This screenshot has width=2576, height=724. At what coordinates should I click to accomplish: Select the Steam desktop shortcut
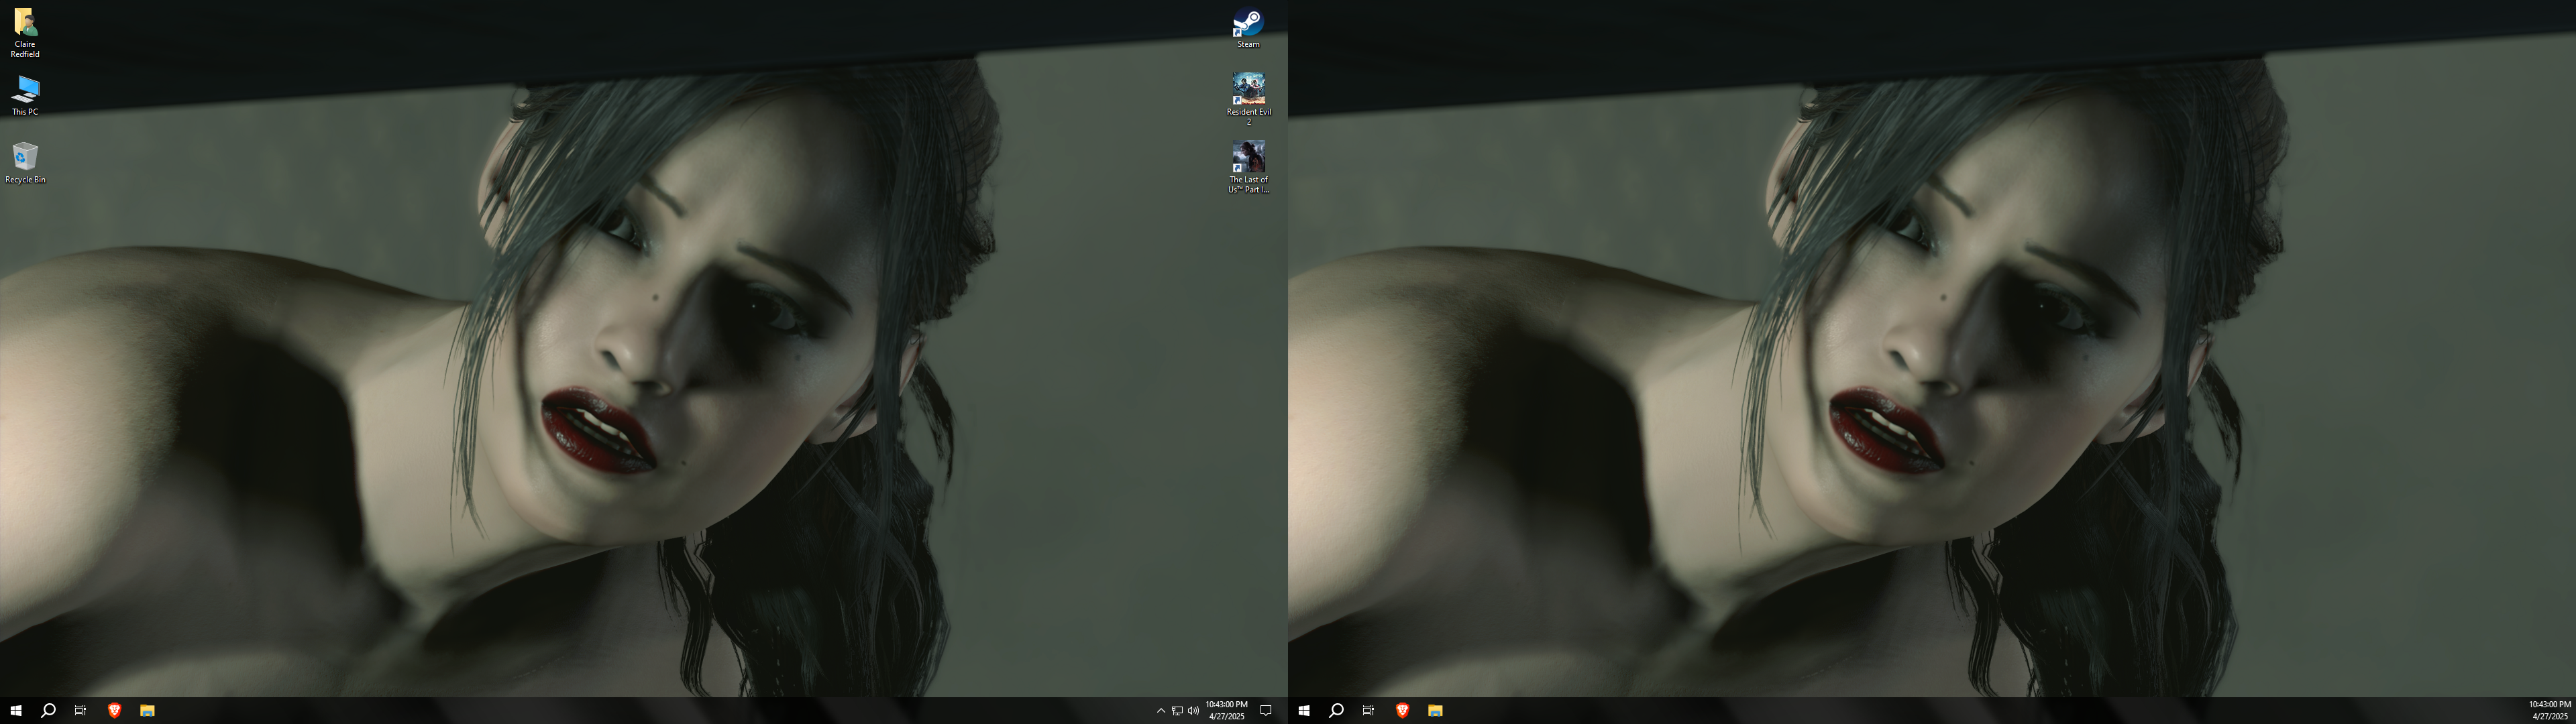(x=1248, y=28)
